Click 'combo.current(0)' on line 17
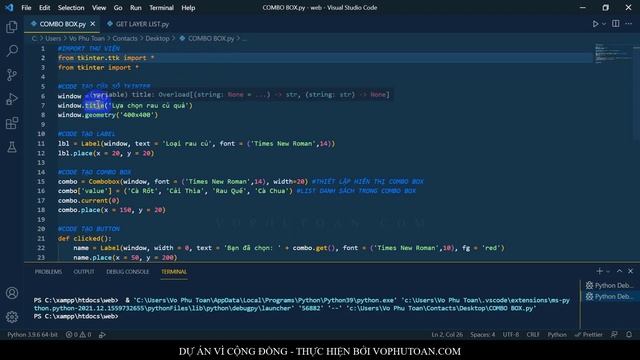The height and width of the screenshot is (360, 640). [89, 200]
